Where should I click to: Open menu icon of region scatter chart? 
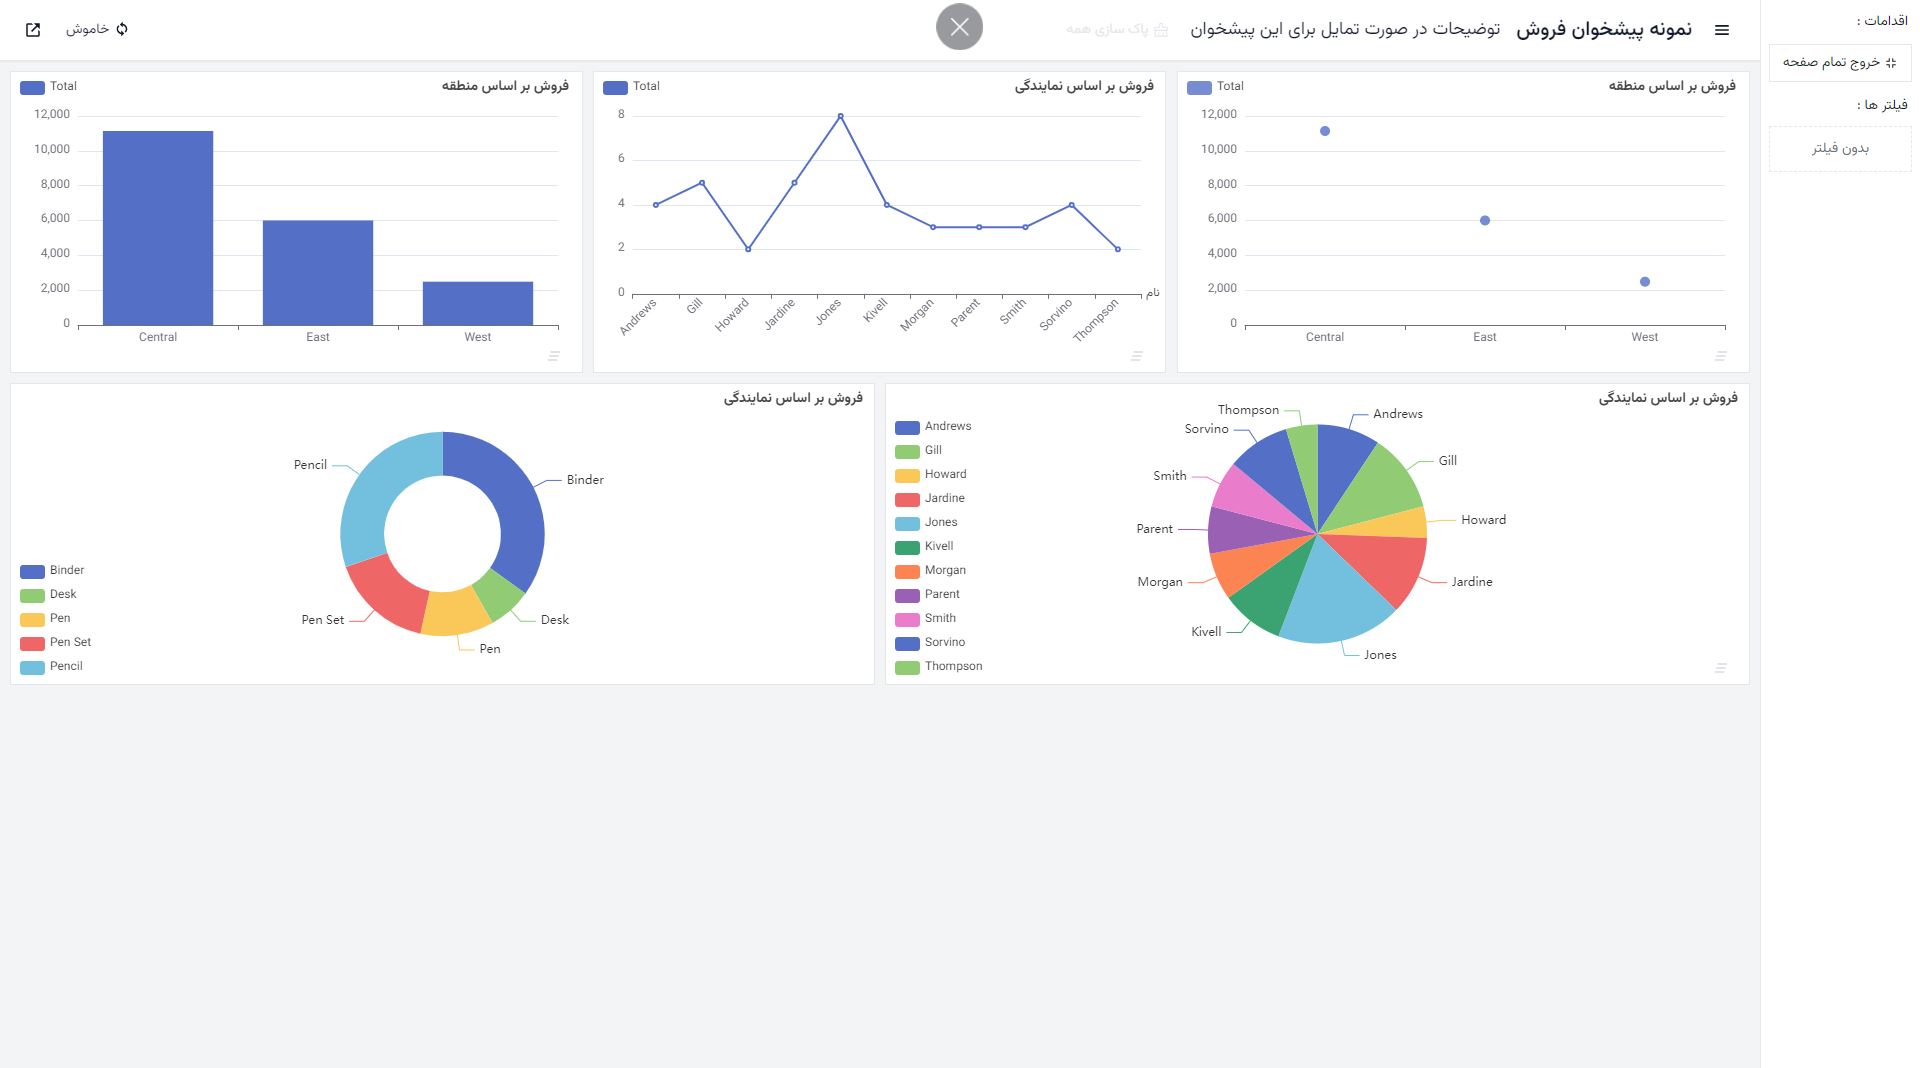point(1721,356)
